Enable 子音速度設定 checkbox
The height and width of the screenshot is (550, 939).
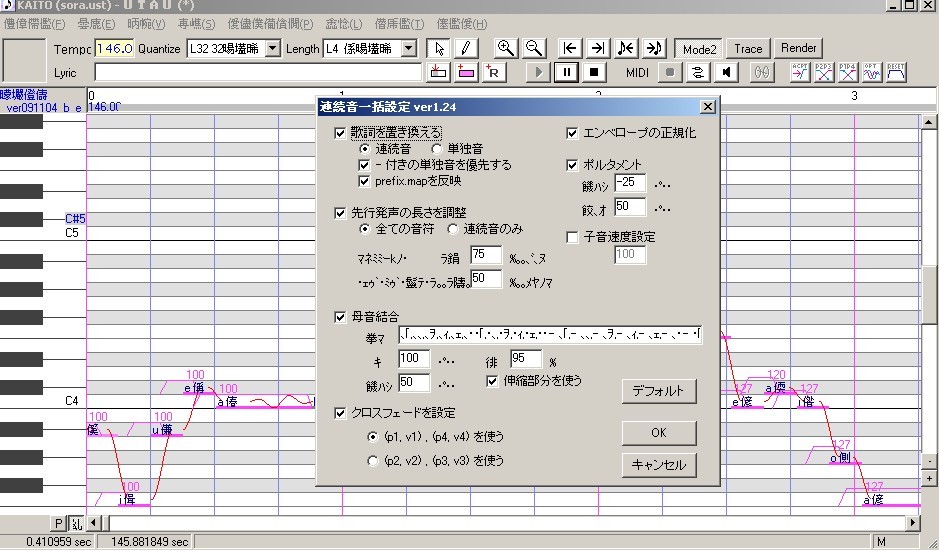572,237
